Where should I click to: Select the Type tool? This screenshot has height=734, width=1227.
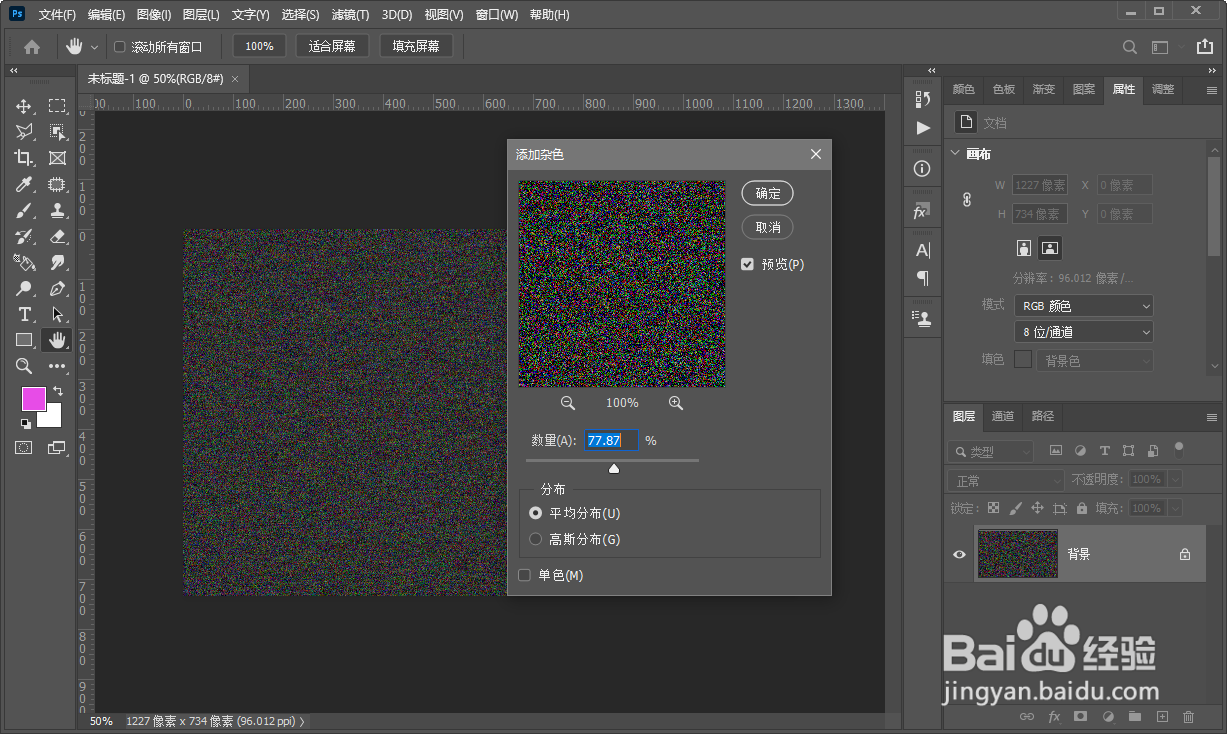[24, 314]
